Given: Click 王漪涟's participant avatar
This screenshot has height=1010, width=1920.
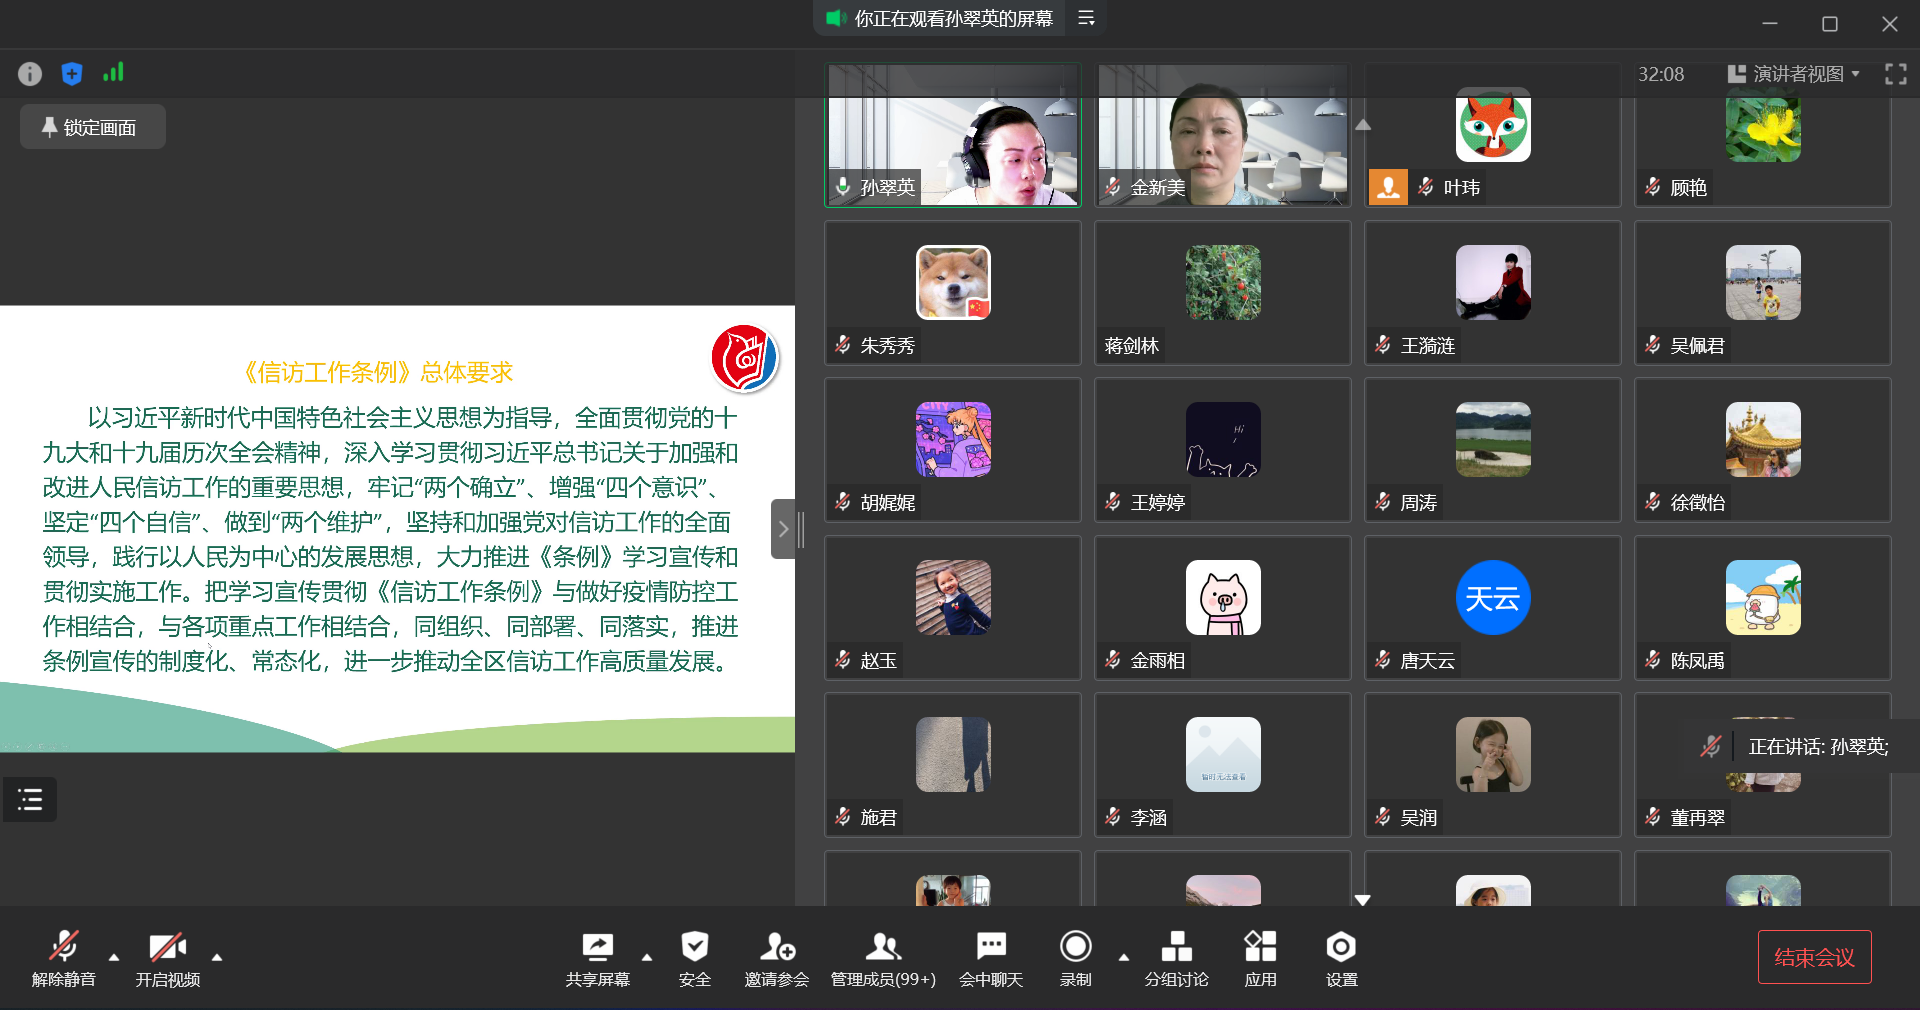Looking at the screenshot, I should [x=1493, y=282].
